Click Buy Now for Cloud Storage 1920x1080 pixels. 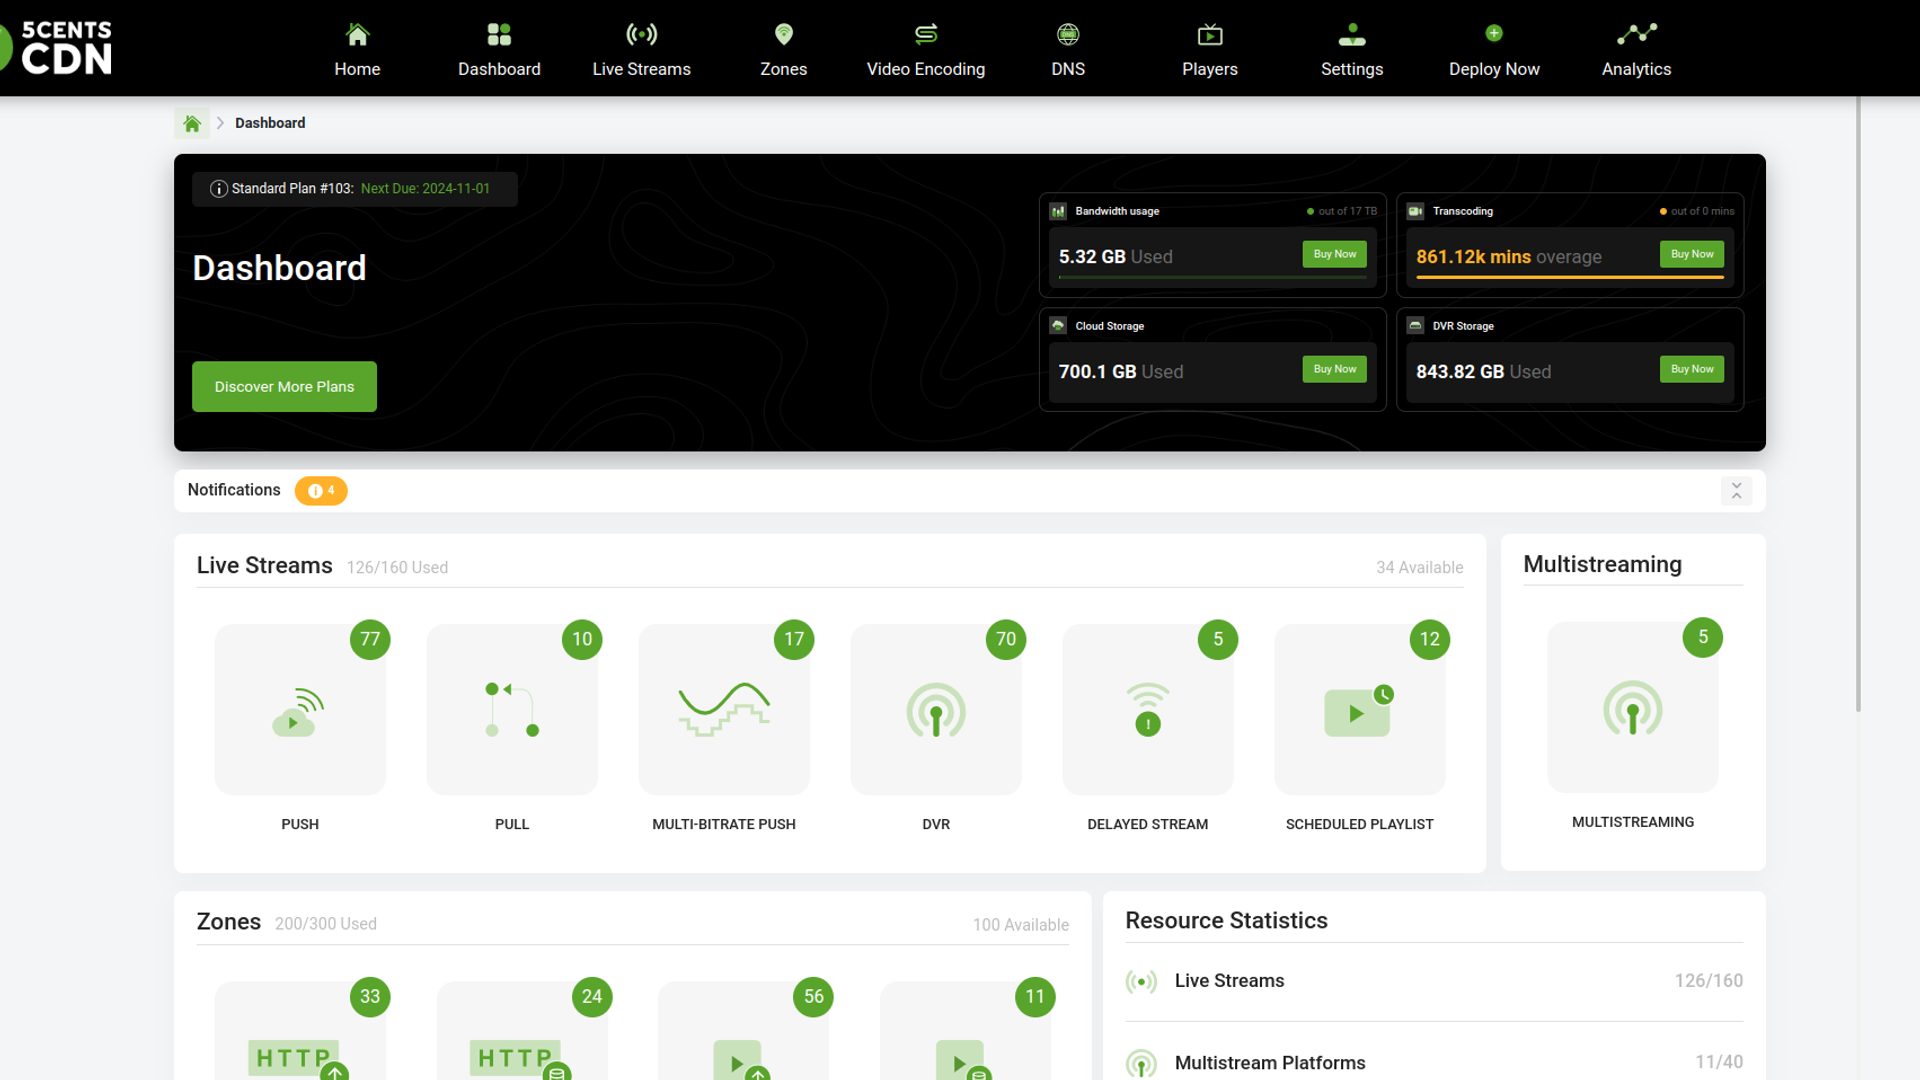(1334, 369)
